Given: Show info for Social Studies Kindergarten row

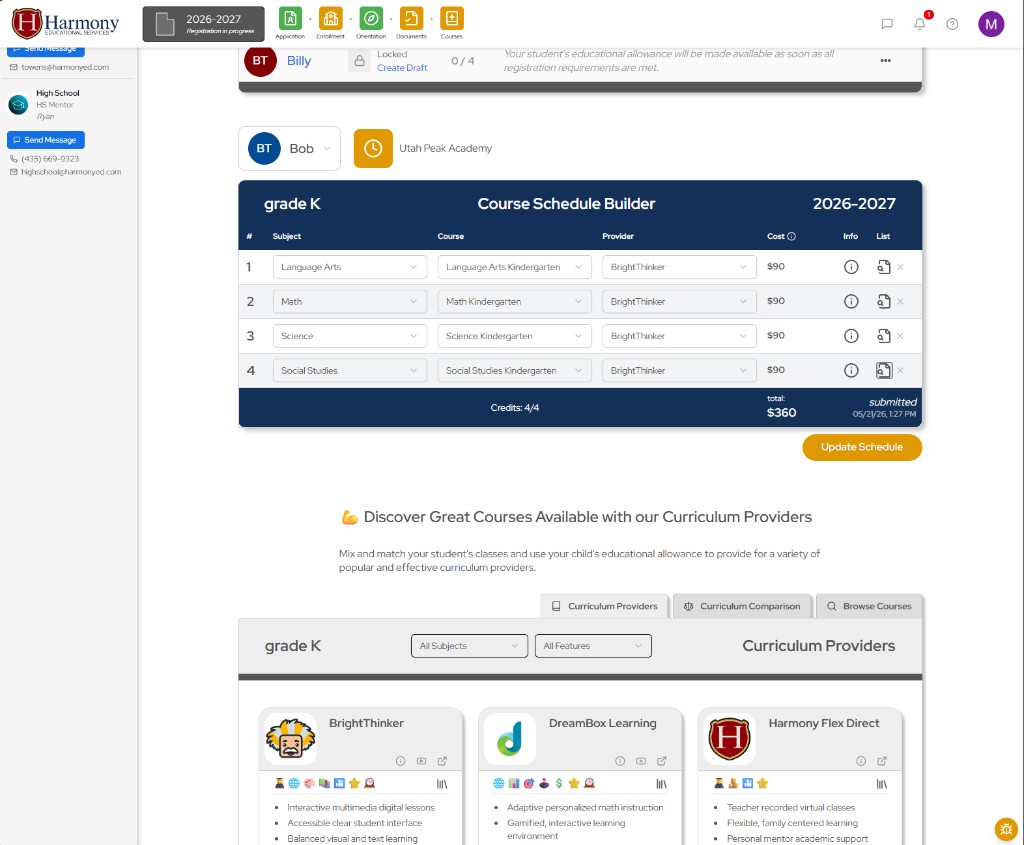Looking at the screenshot, I should pos(851,370).
